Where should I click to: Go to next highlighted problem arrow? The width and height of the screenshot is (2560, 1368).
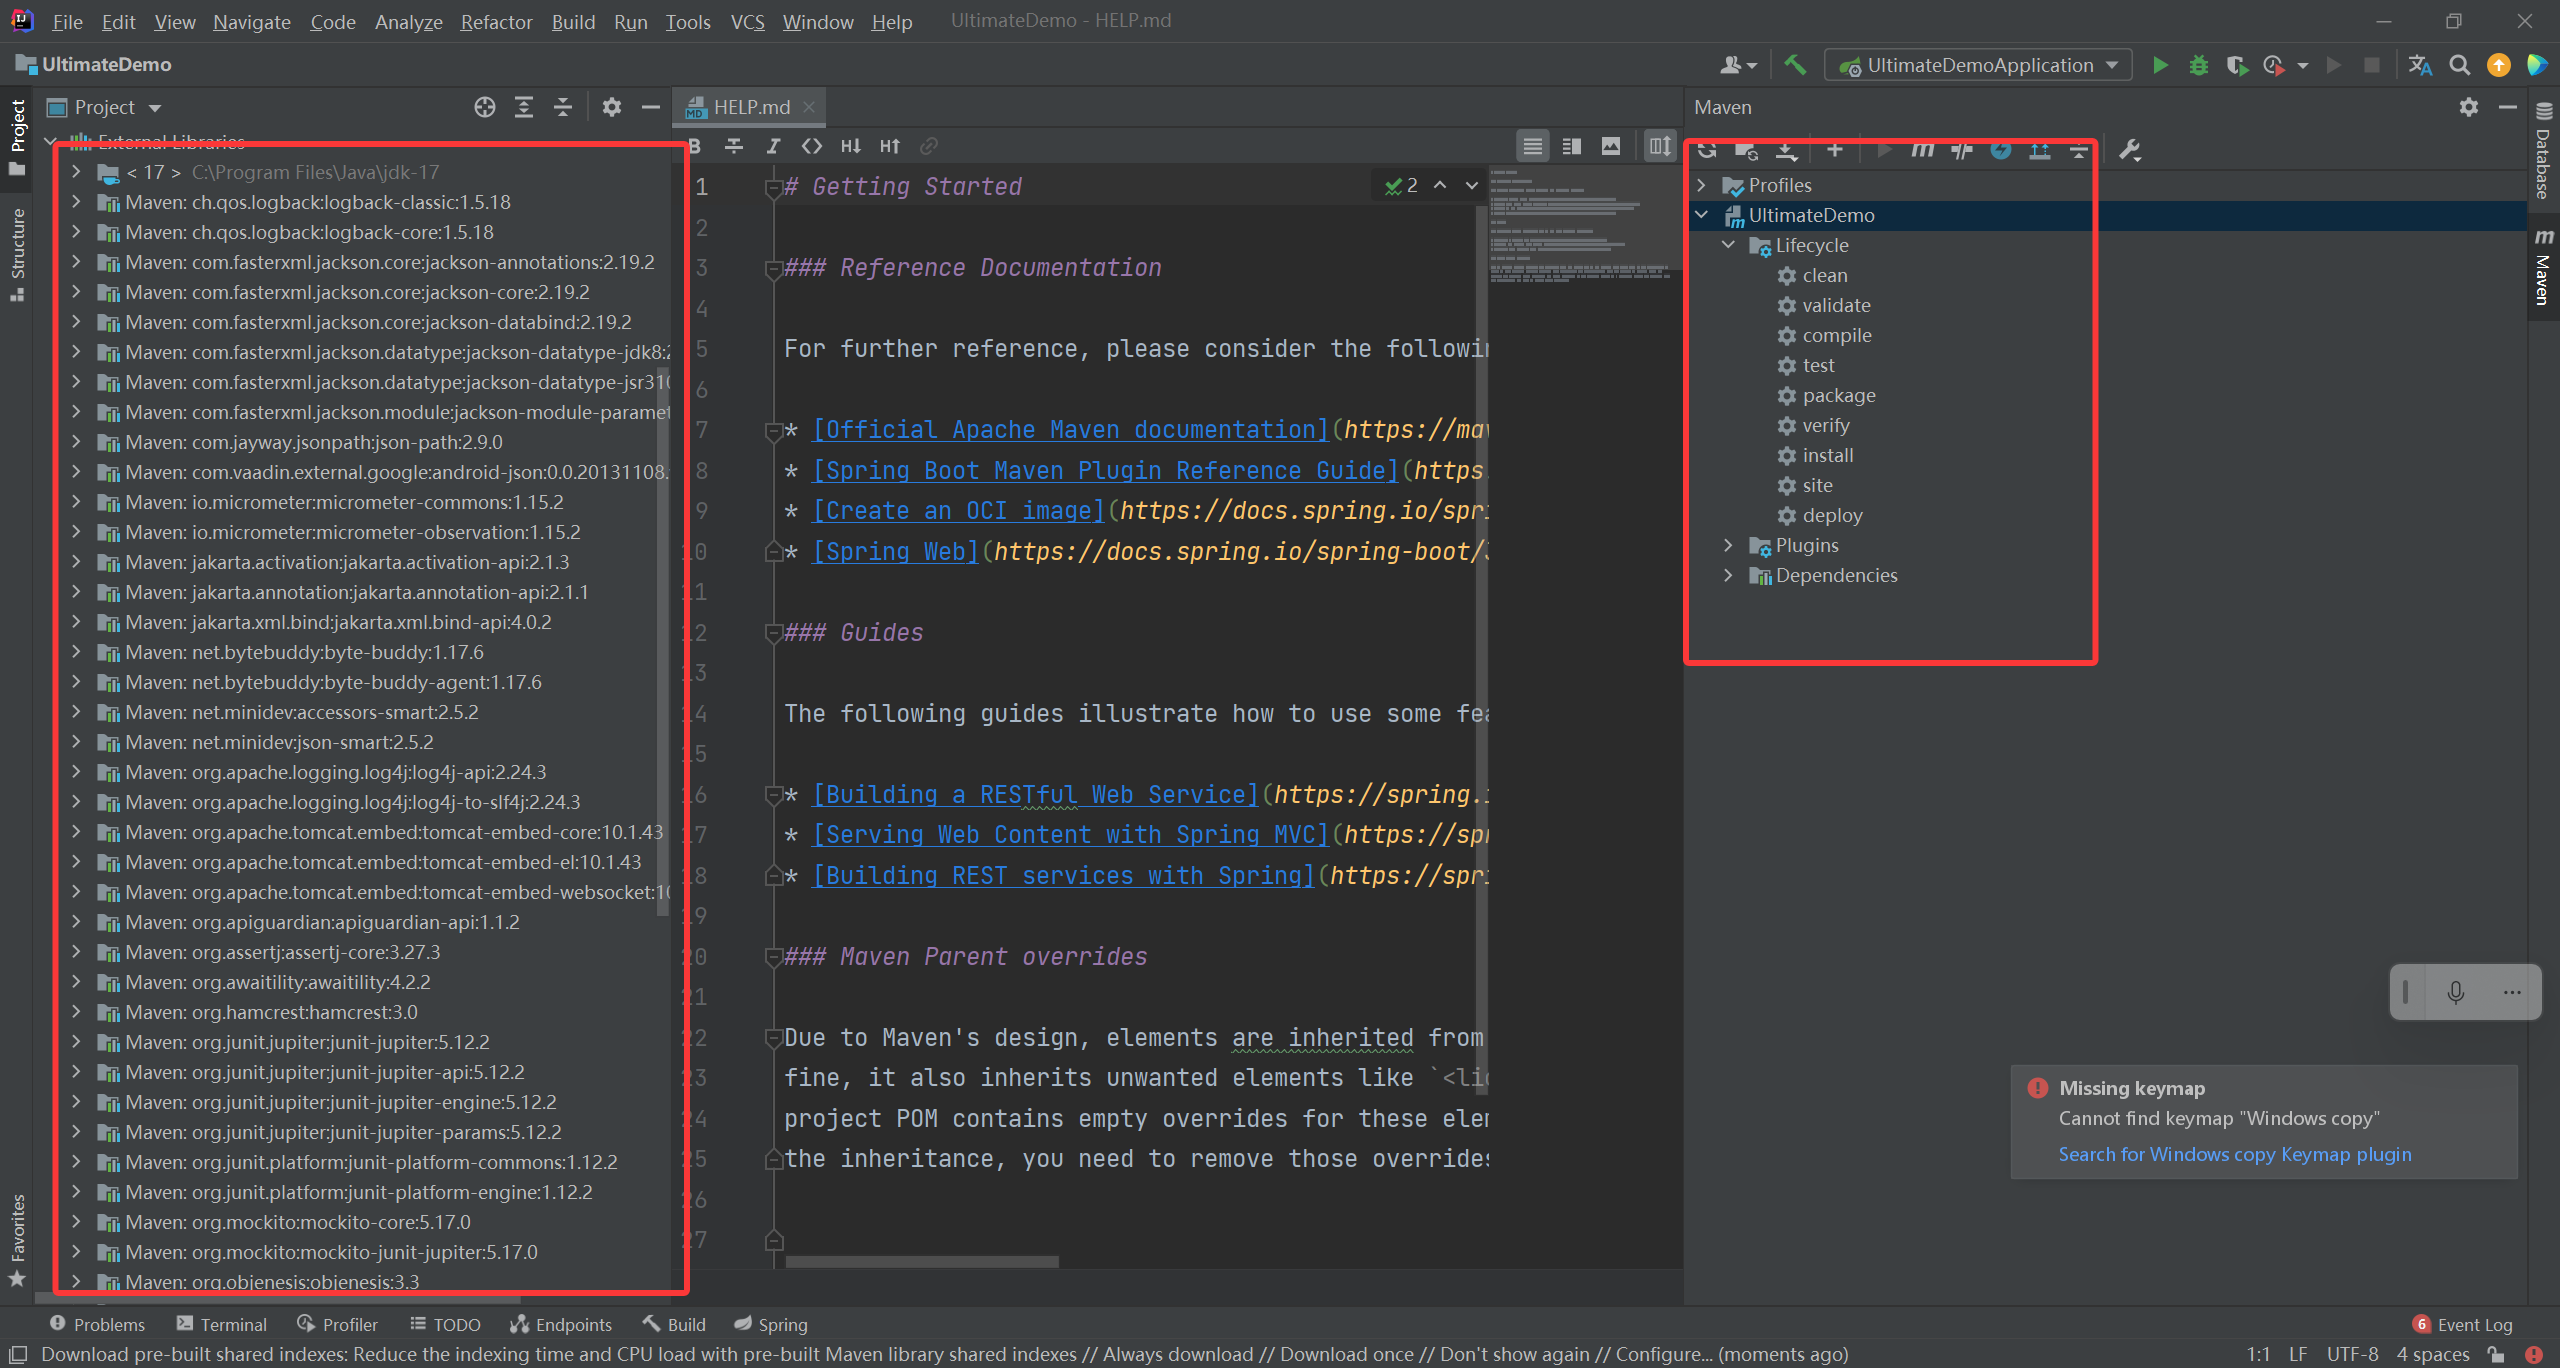click(1472, 185)
